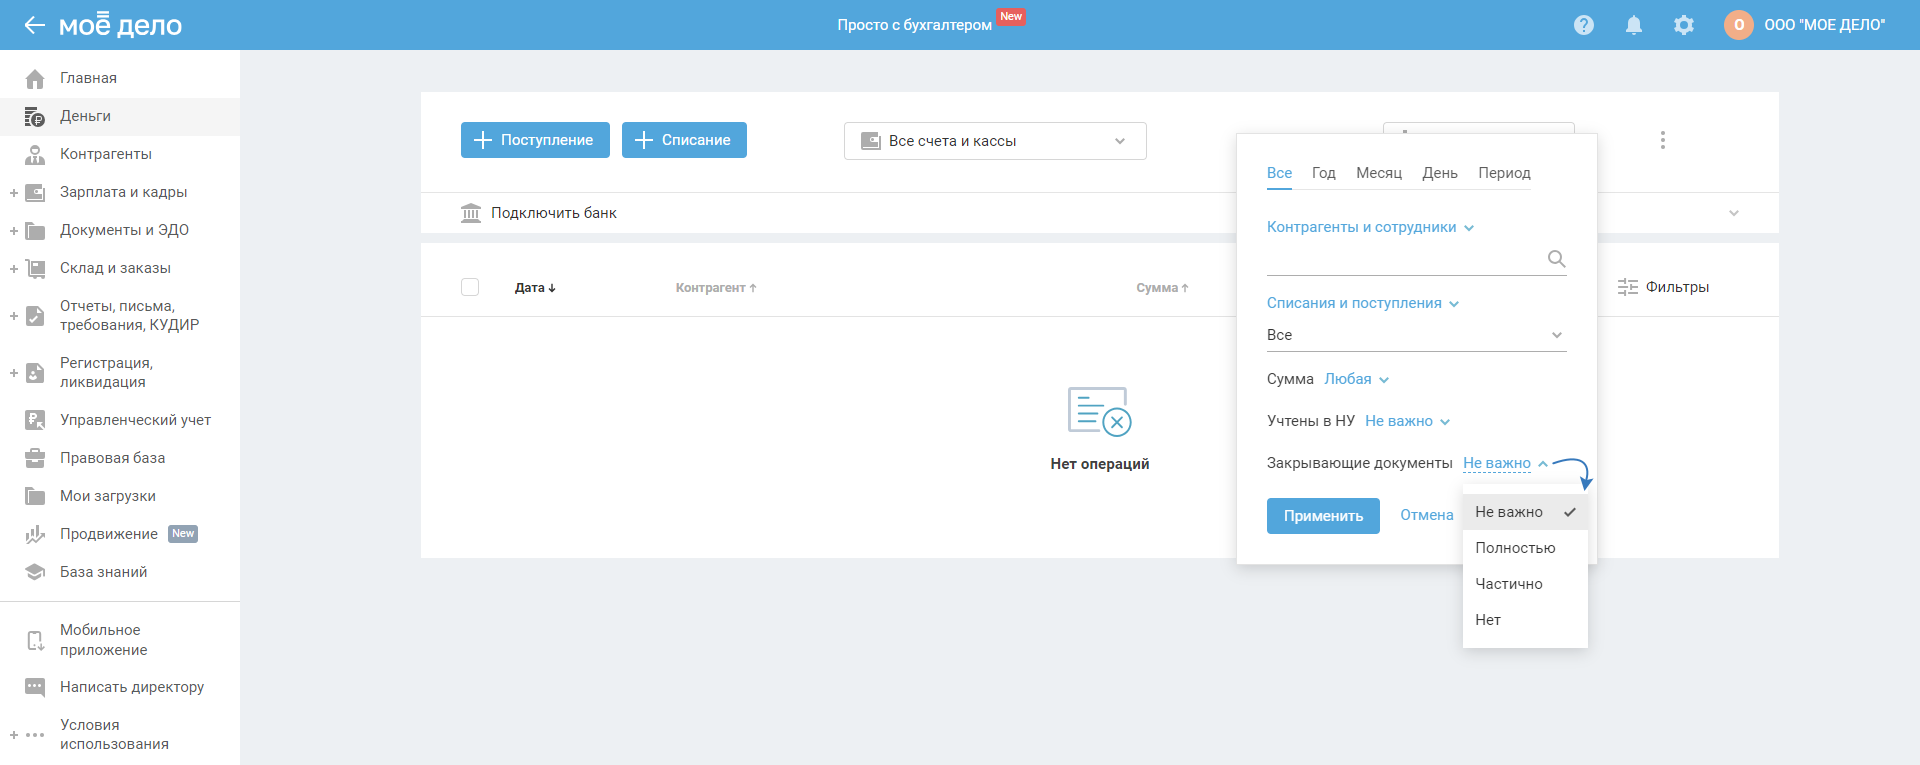
Task: Click the Применить button
Action: click(x=1323, y=516)
